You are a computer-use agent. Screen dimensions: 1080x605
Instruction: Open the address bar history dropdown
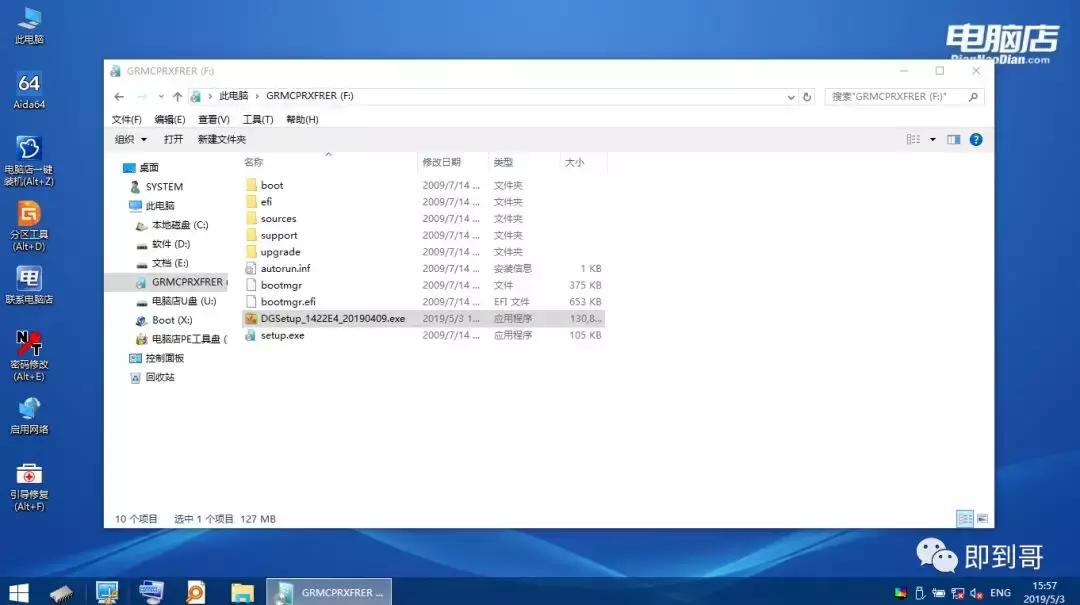790,97
